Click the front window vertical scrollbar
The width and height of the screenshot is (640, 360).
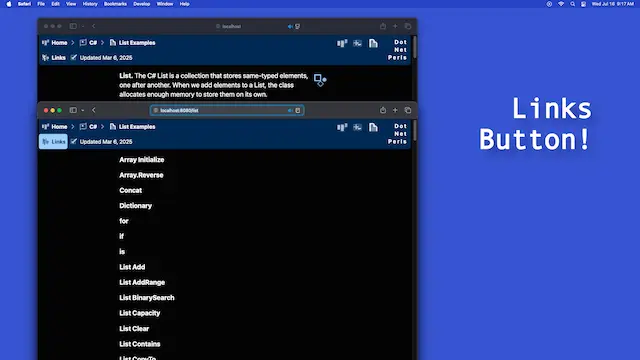pyautogui.click(x=415, y=131)
